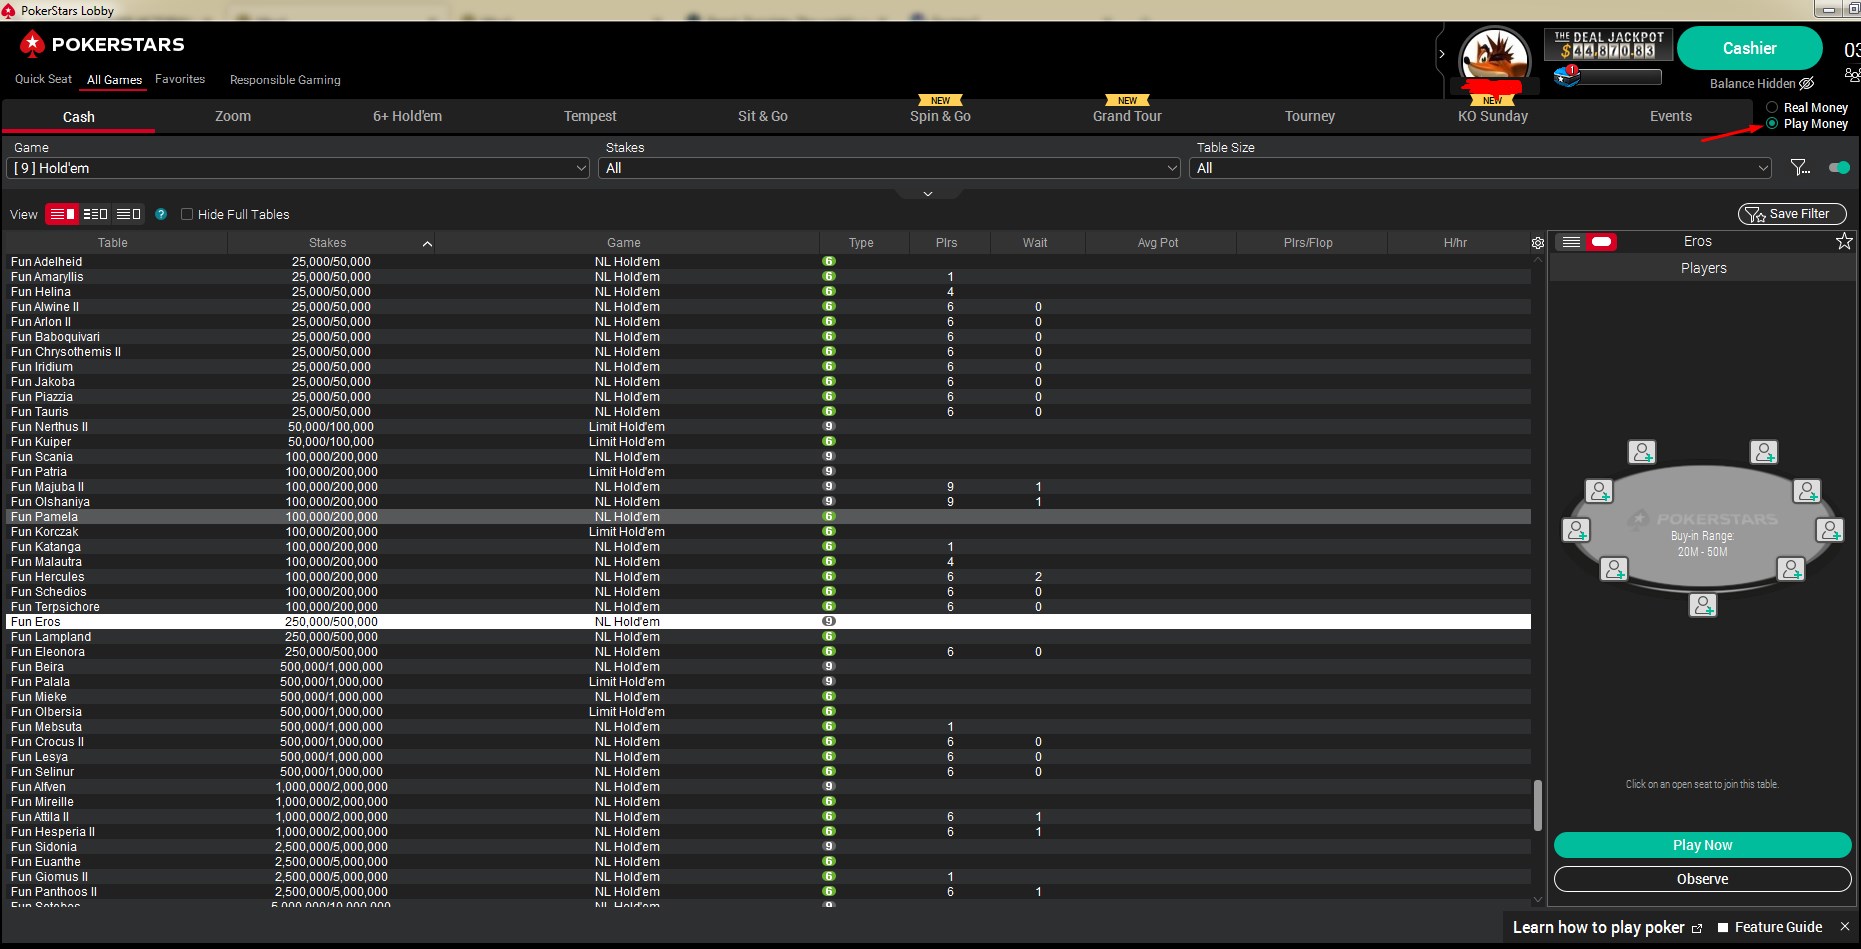Viewport: 1861px width, 949px height.
Task: Switch off the filter toggle switch
Action: click(1839, 168)
